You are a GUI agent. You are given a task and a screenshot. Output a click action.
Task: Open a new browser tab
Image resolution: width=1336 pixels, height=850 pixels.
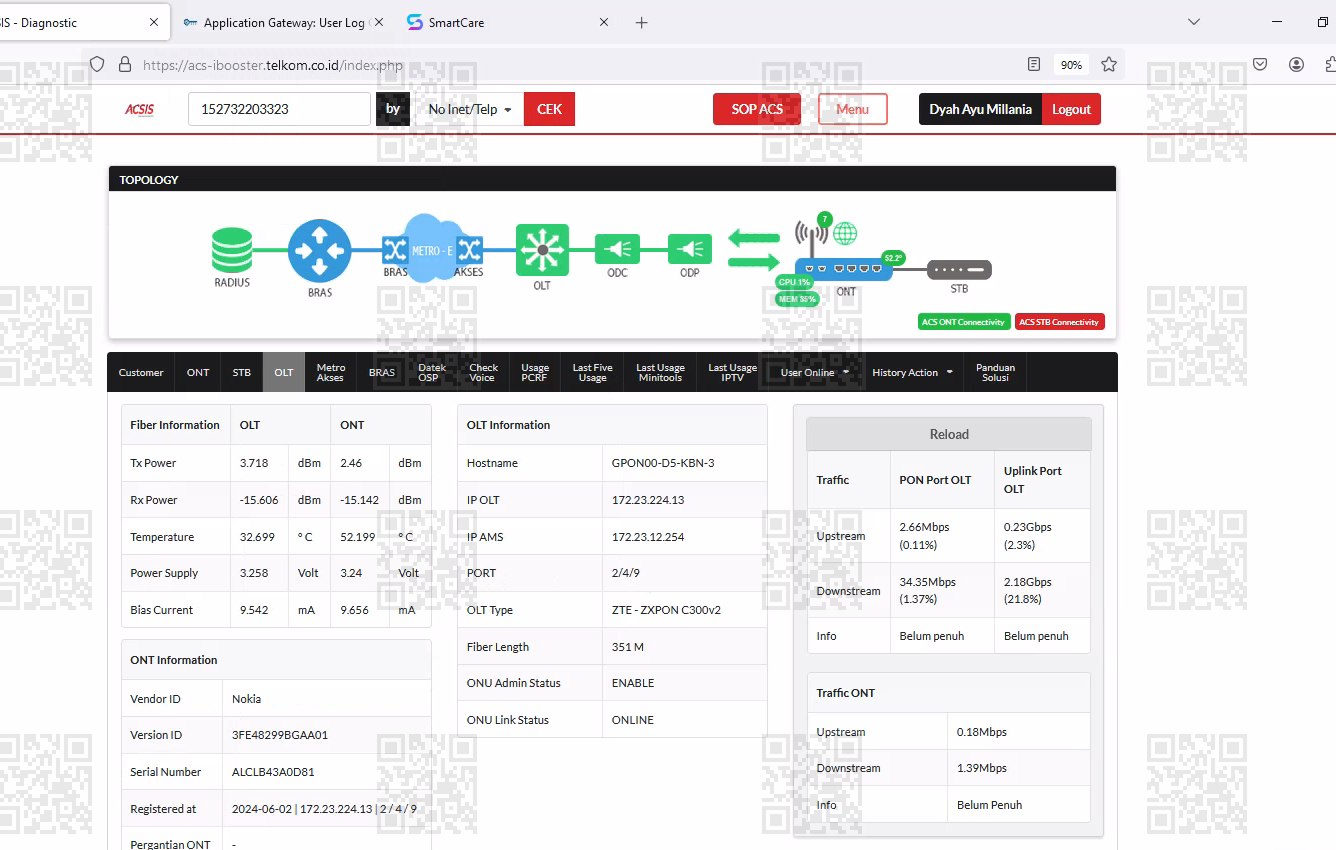coord(642,22)
